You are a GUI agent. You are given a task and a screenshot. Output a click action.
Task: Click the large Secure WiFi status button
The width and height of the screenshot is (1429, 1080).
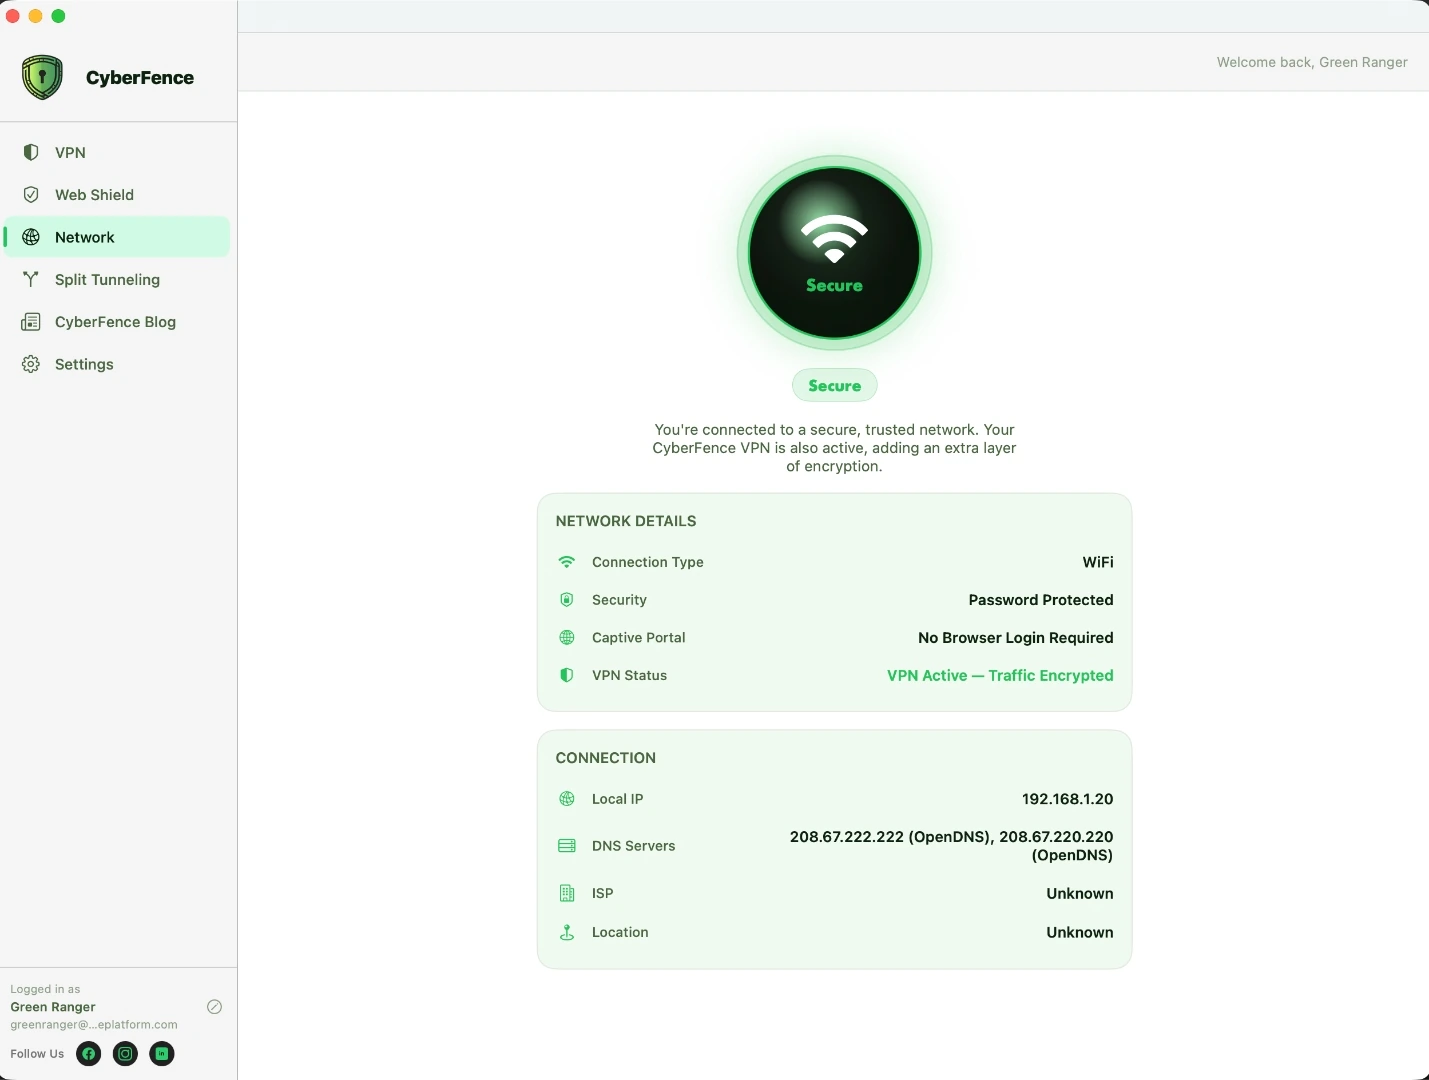click(x=834, y=253)
